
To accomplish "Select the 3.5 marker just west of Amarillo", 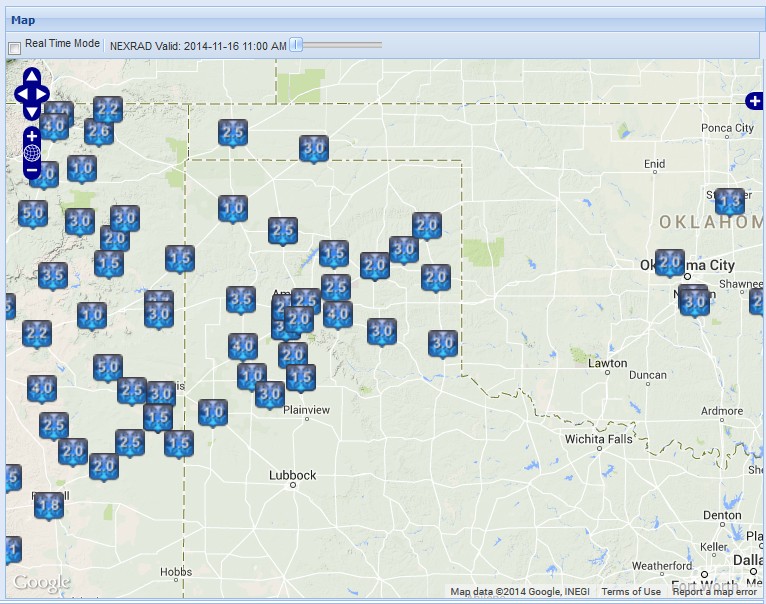I will pyautogui.click(x=241, y=300).
